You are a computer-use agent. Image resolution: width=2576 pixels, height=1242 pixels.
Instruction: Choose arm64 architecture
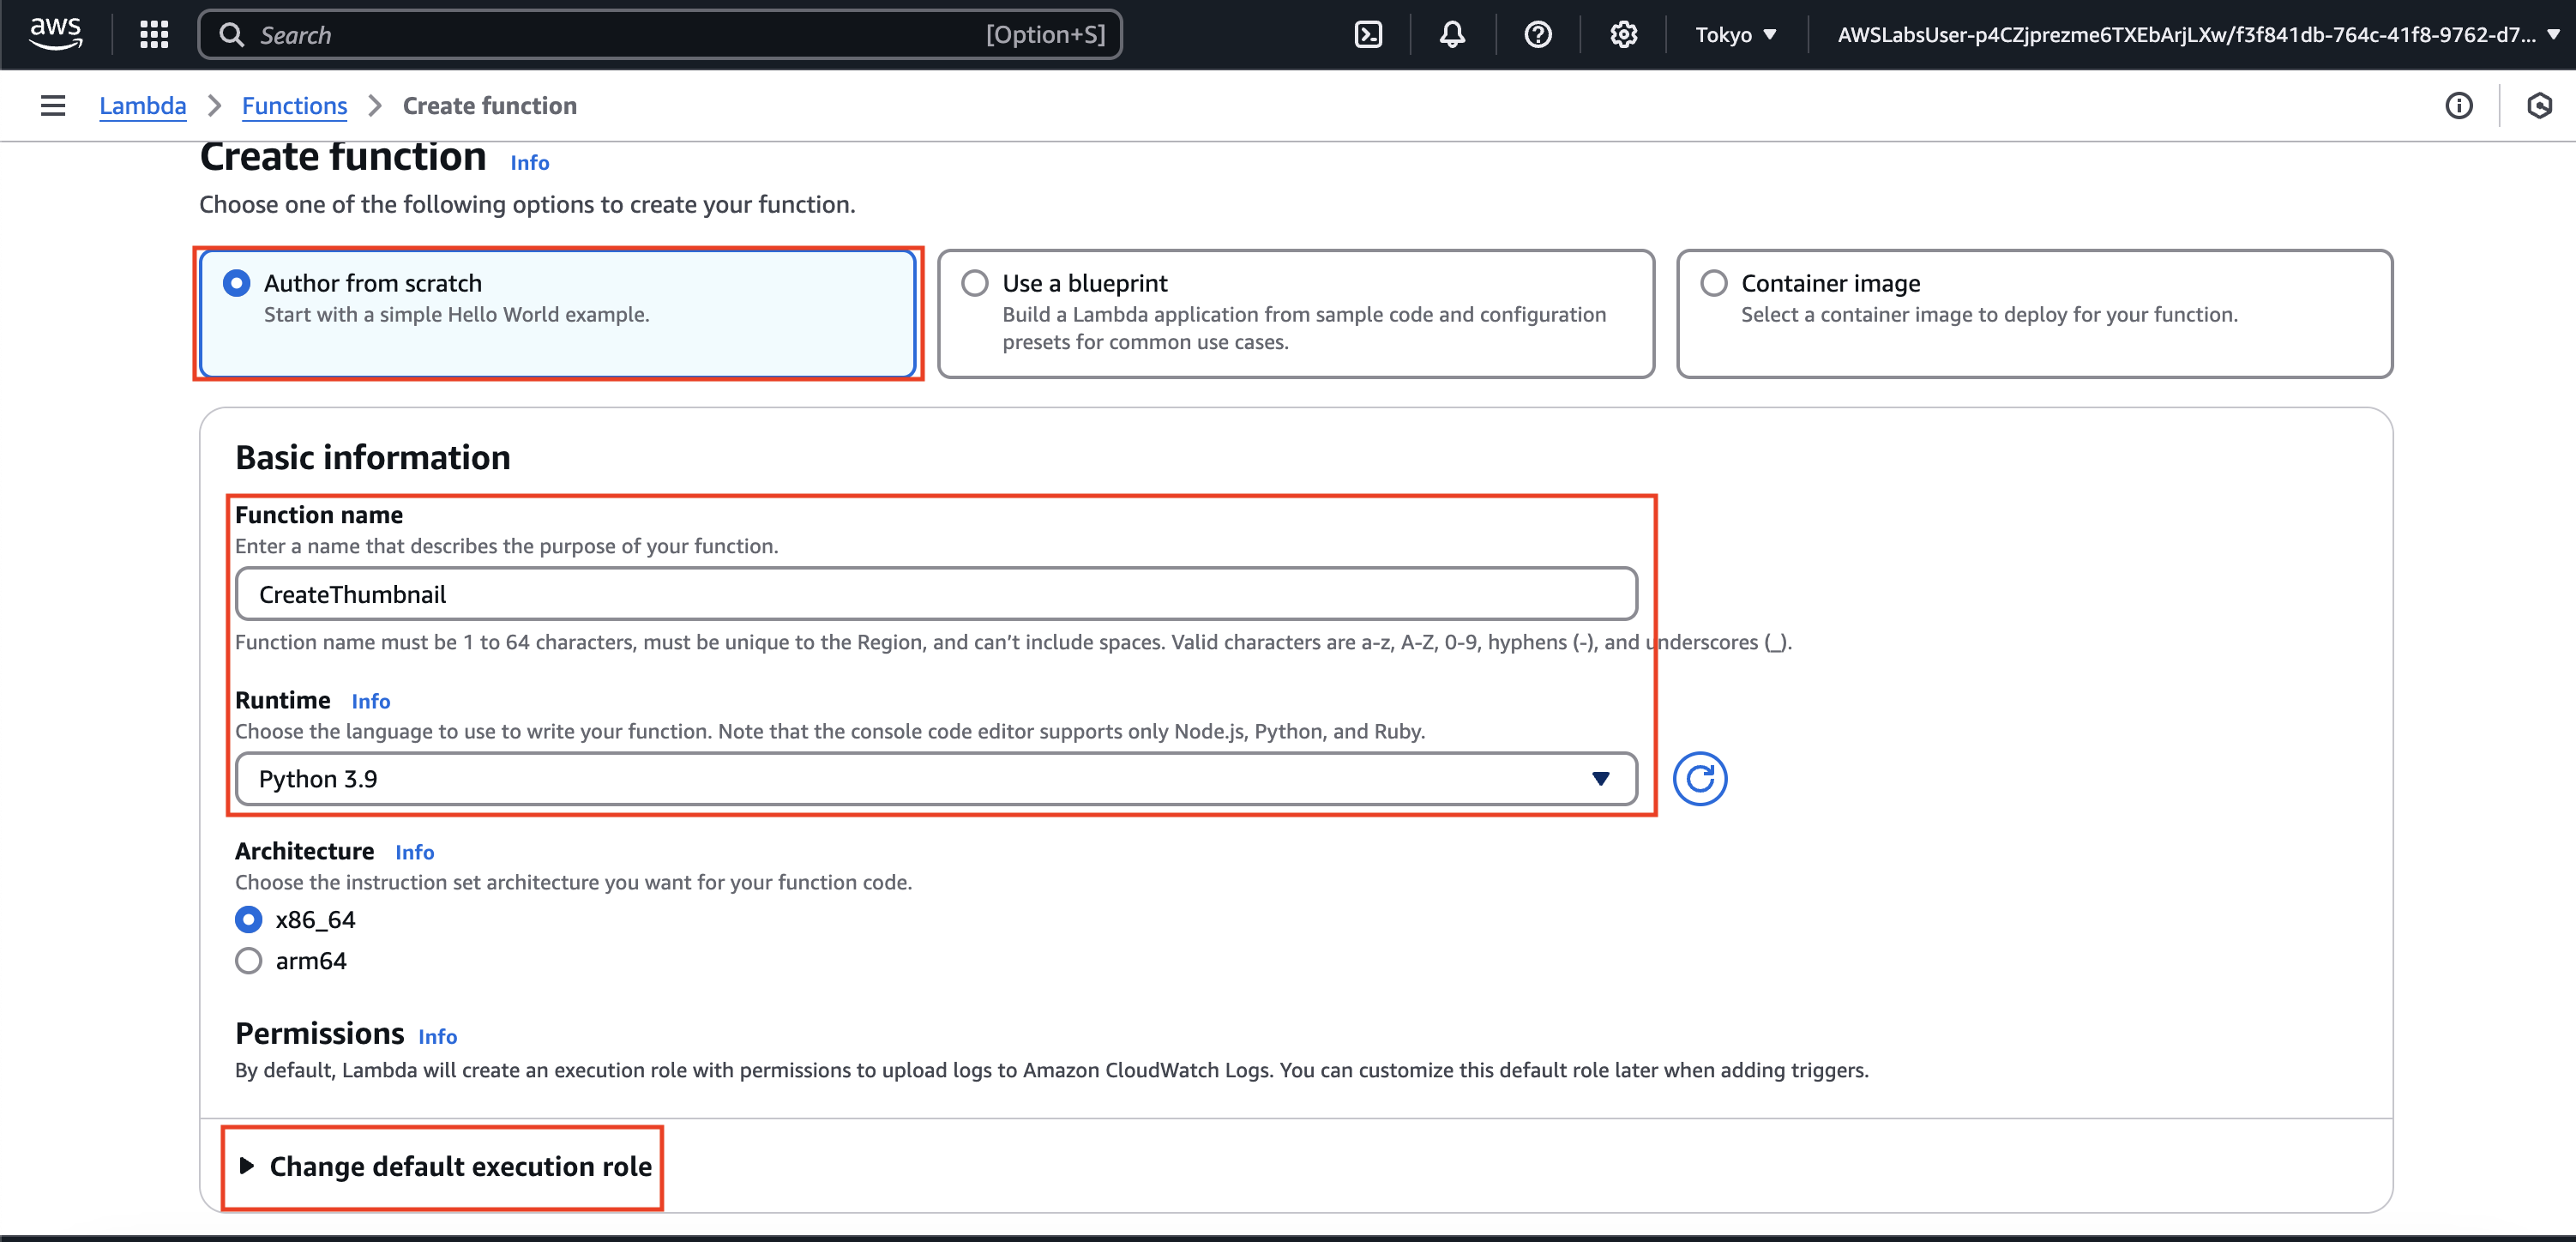click(x=248, y=960)
